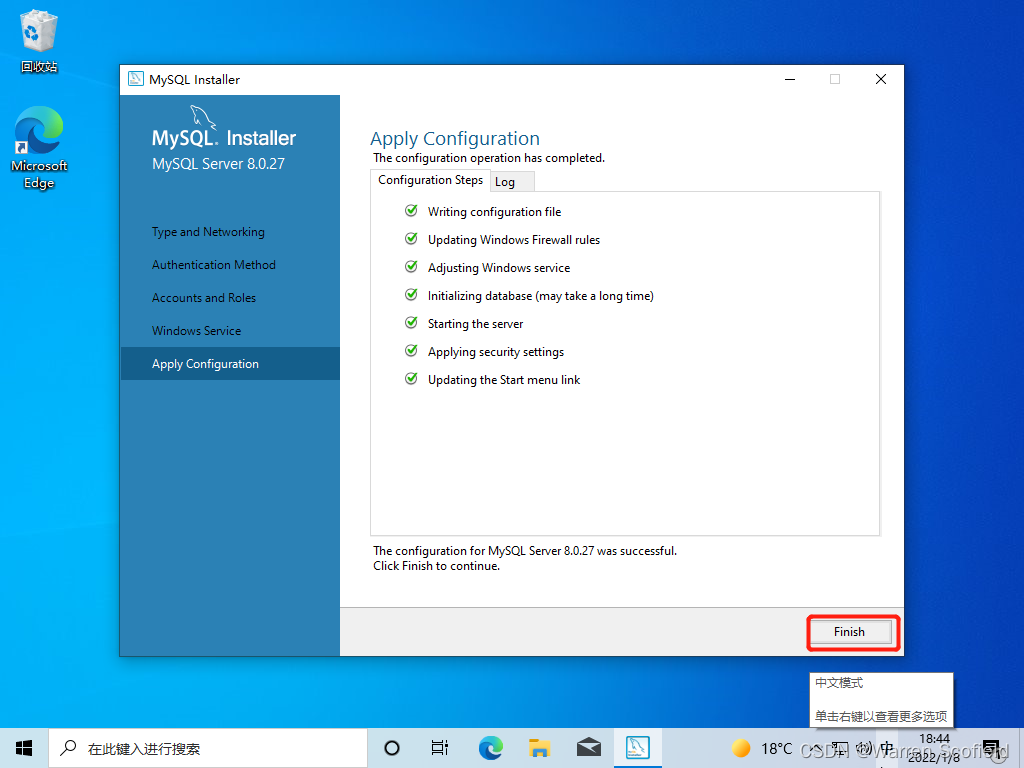
Task: Click the MySQL dolphin logo in sidebar
Action: click(x=202, y=118)
